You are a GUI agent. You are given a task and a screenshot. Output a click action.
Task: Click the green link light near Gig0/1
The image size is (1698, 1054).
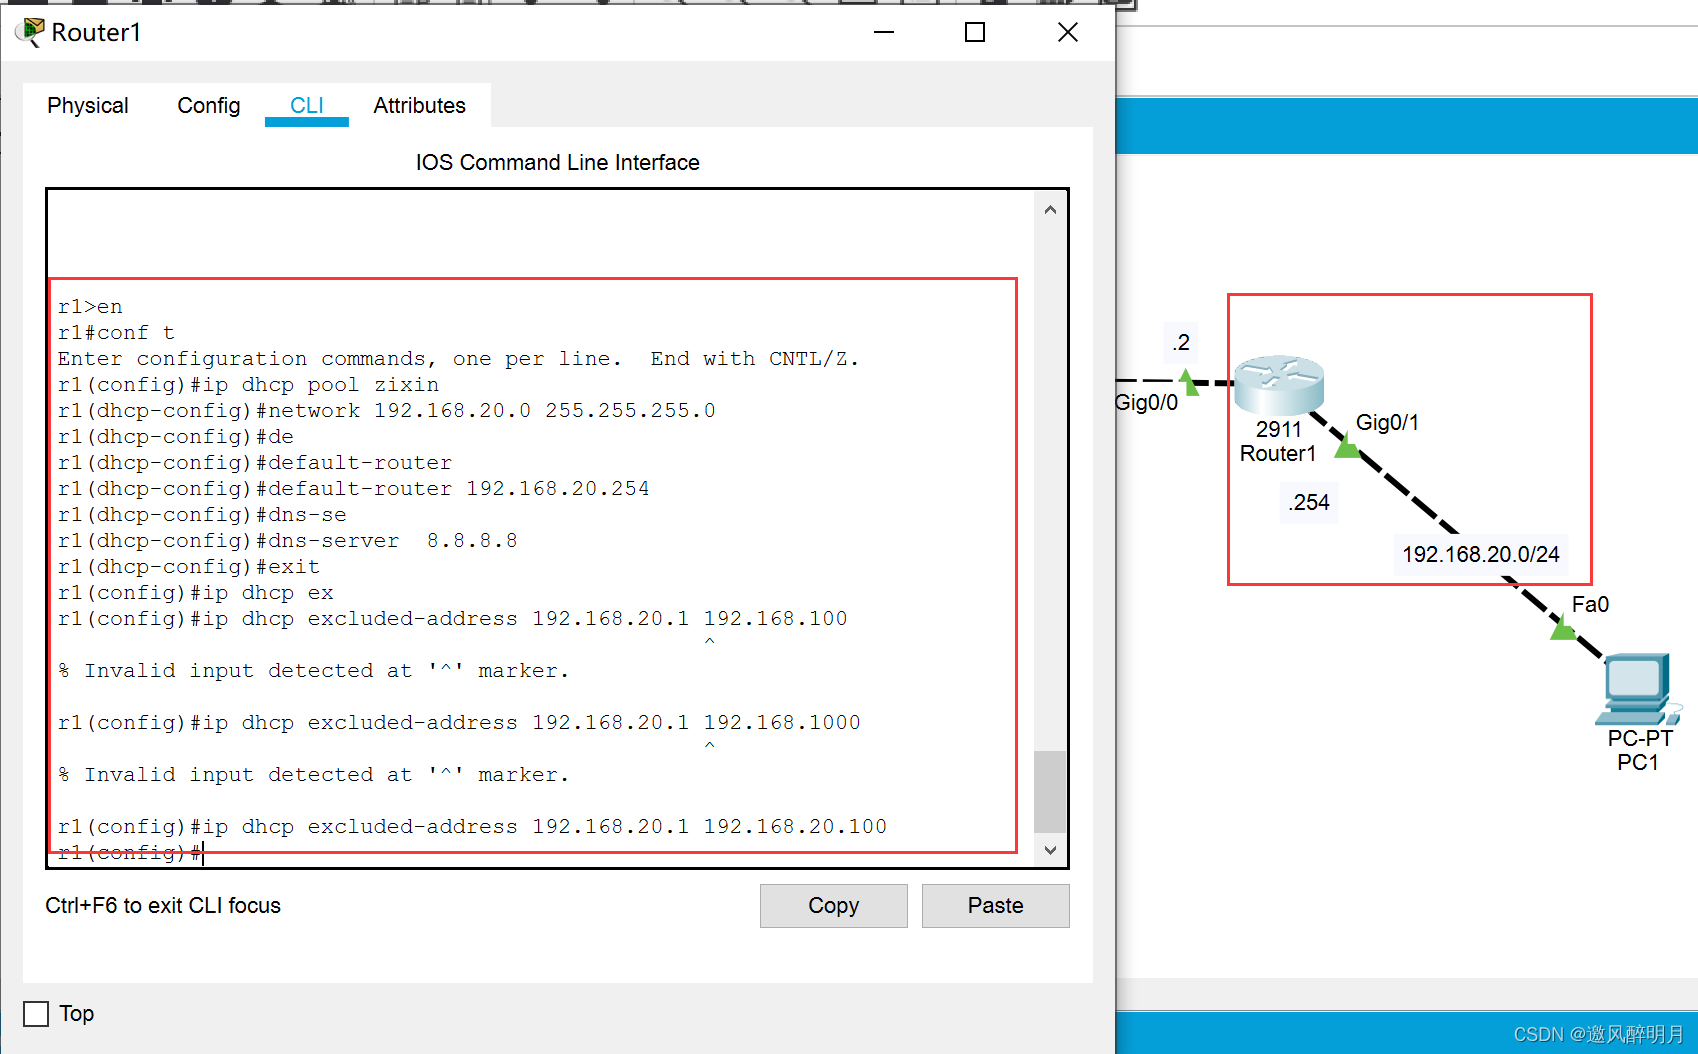[1347, 446]
